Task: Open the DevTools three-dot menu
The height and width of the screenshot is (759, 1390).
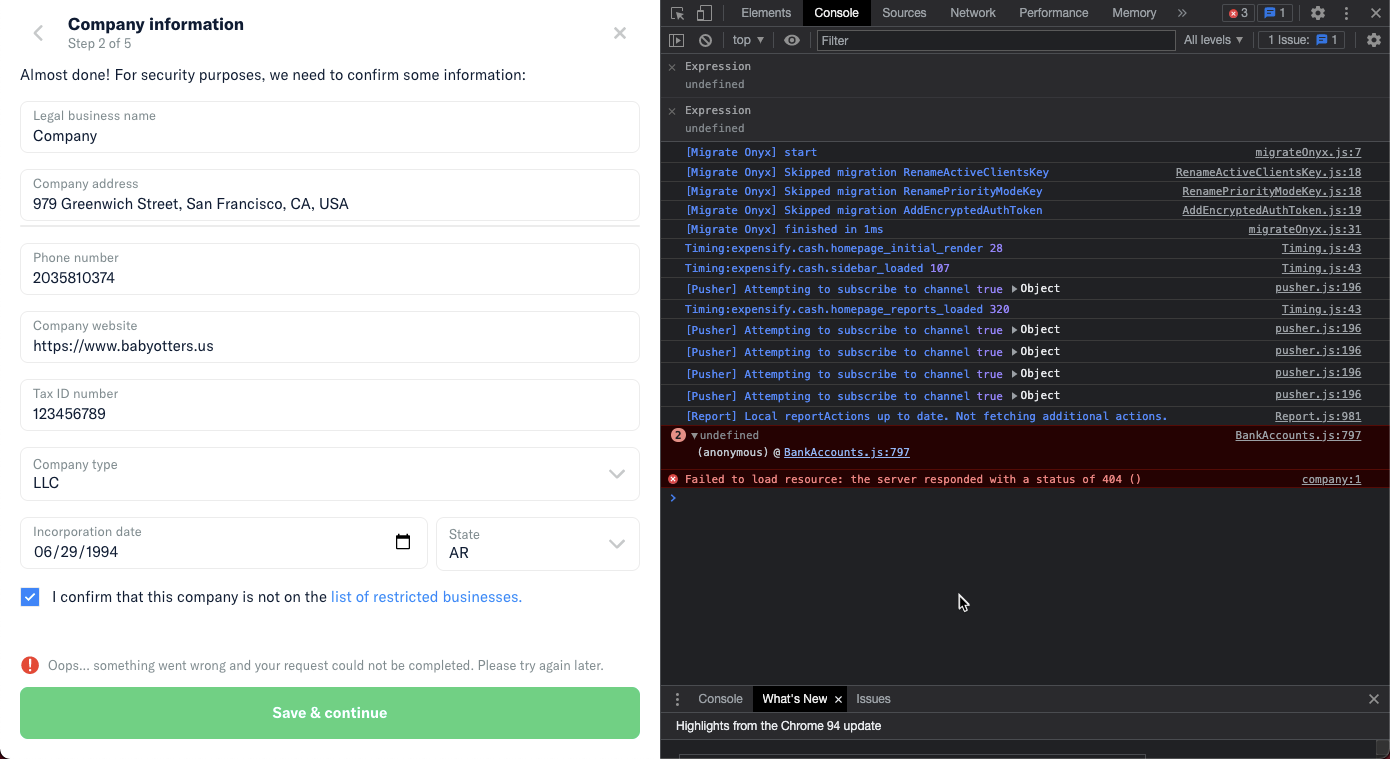Action: tap(1347, 13)
